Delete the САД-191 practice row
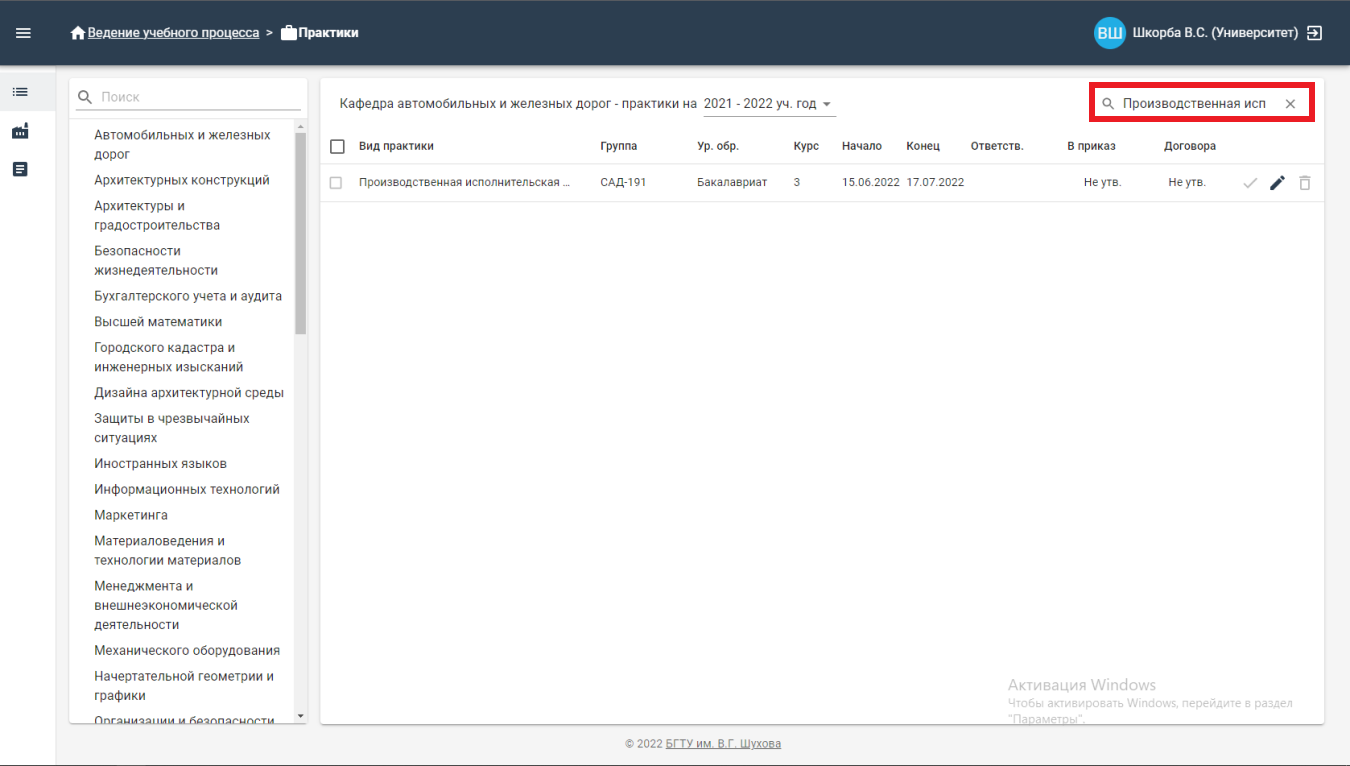Screen dimensions: 1350x766 [1304, 183]
